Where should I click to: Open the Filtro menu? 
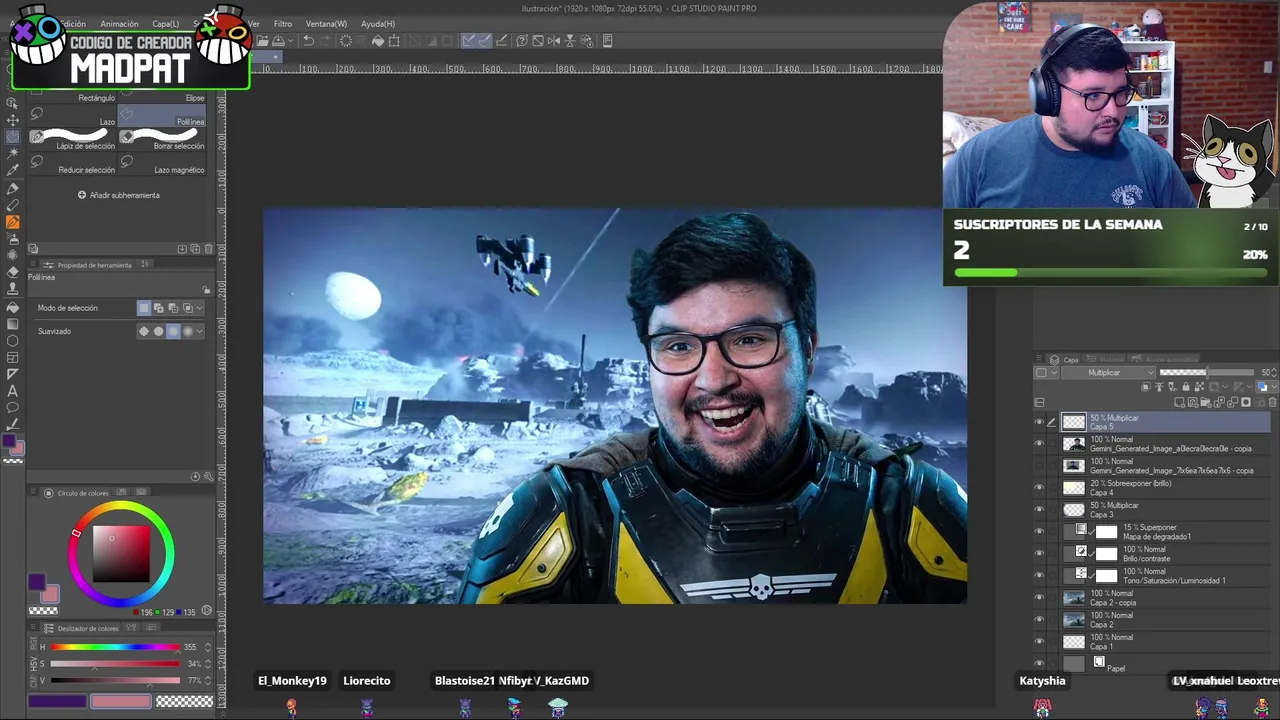[x=283, y=24]
